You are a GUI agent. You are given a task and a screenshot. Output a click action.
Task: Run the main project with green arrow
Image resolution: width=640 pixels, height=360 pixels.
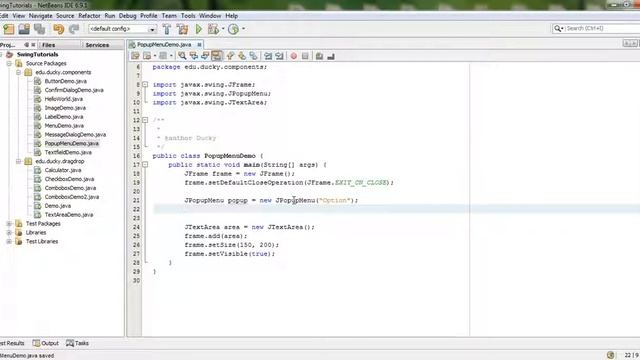[199, 29]
